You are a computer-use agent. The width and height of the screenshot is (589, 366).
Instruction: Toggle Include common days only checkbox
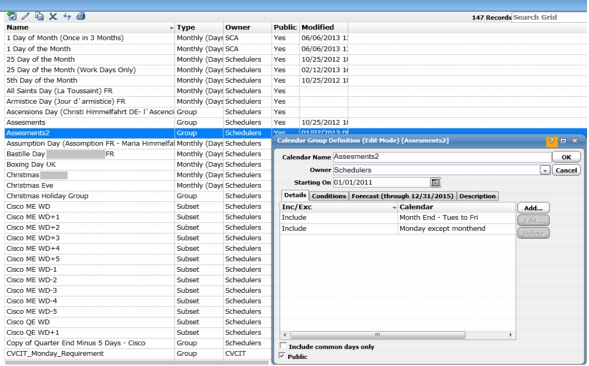(283, 346)
